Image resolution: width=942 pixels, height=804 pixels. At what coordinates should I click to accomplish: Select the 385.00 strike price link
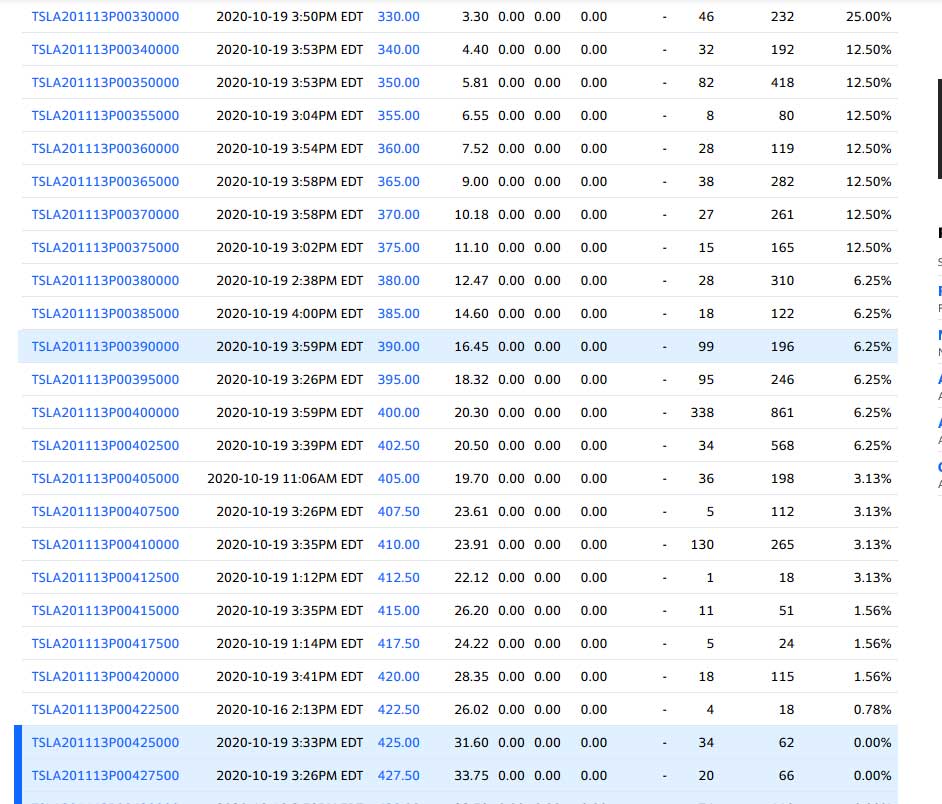click(x=398, y=314)
